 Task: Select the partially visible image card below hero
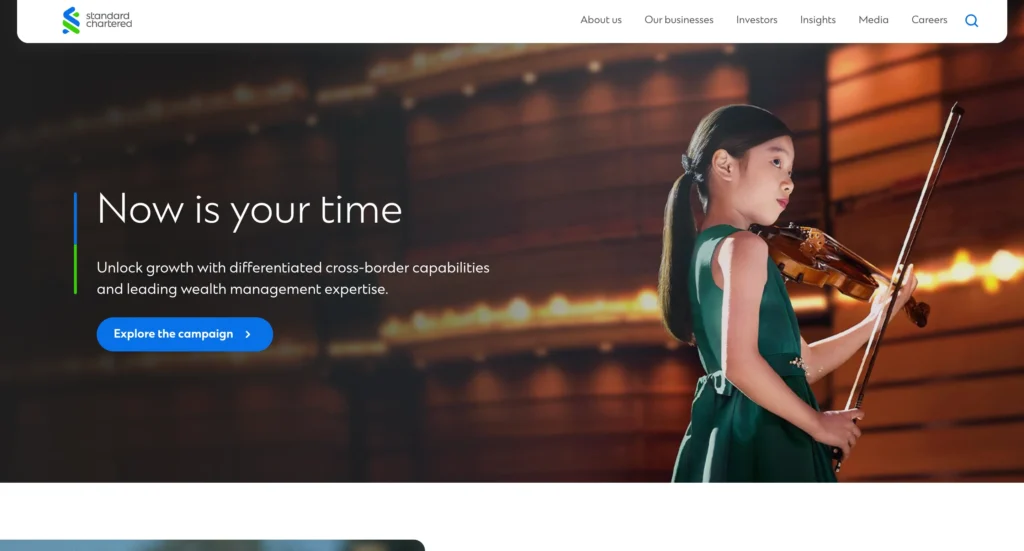click(212, 545)
